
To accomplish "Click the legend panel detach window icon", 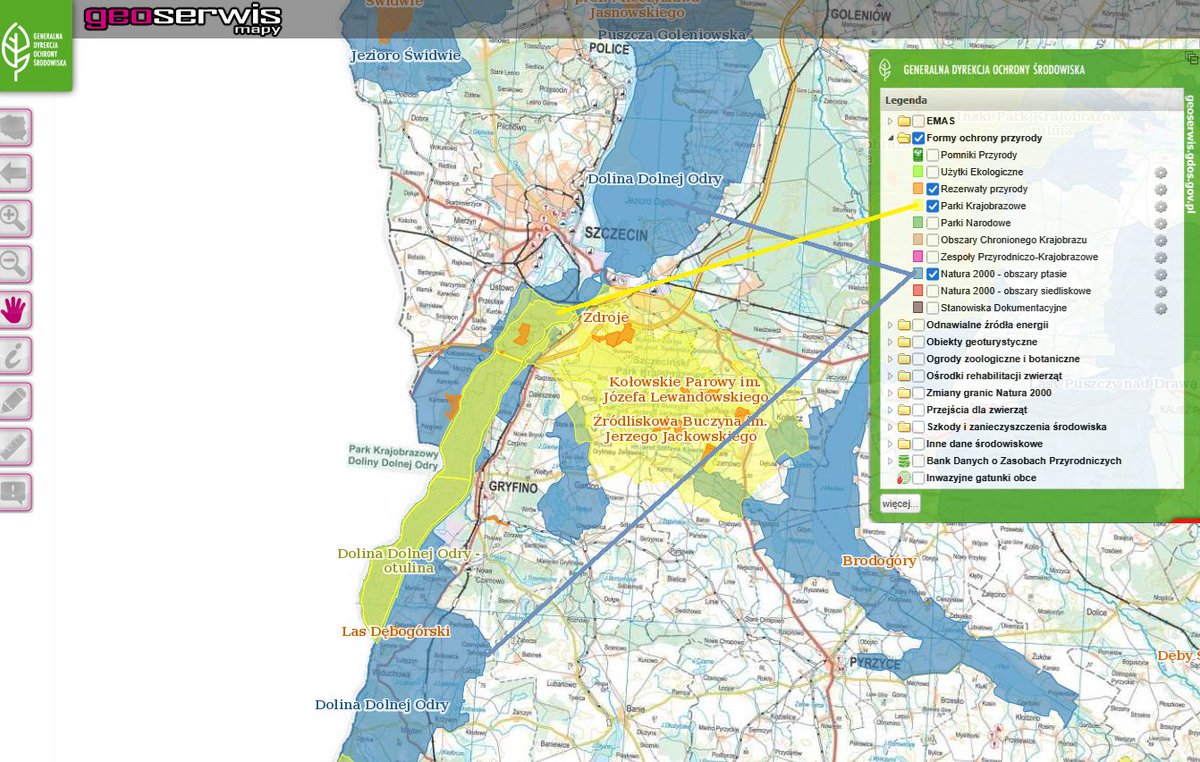I will click(1192, 58).
